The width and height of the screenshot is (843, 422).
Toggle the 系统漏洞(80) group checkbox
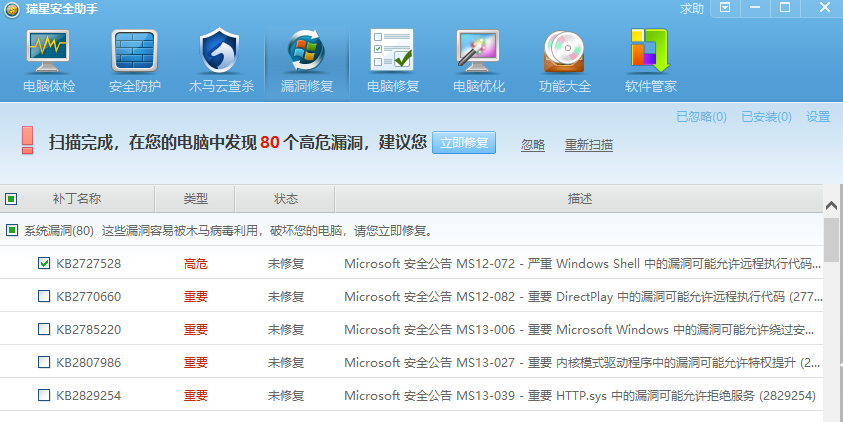(12, 231)
